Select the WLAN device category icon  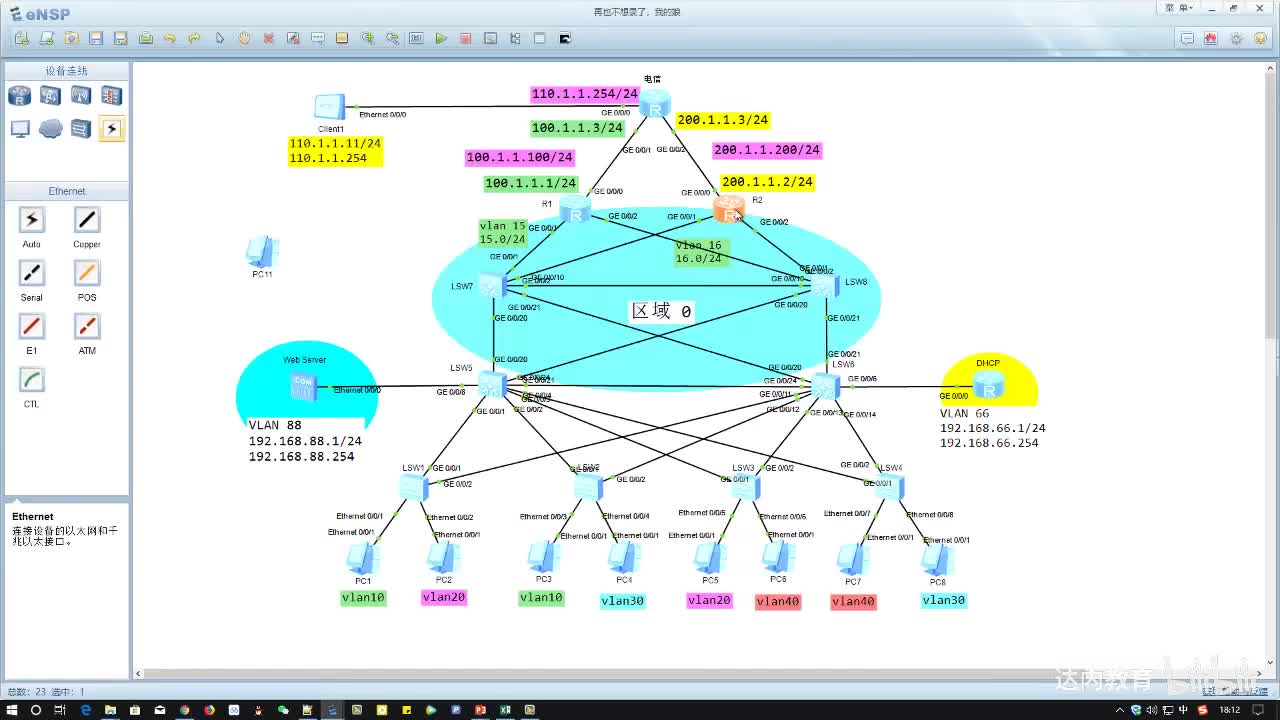[81, 96]
